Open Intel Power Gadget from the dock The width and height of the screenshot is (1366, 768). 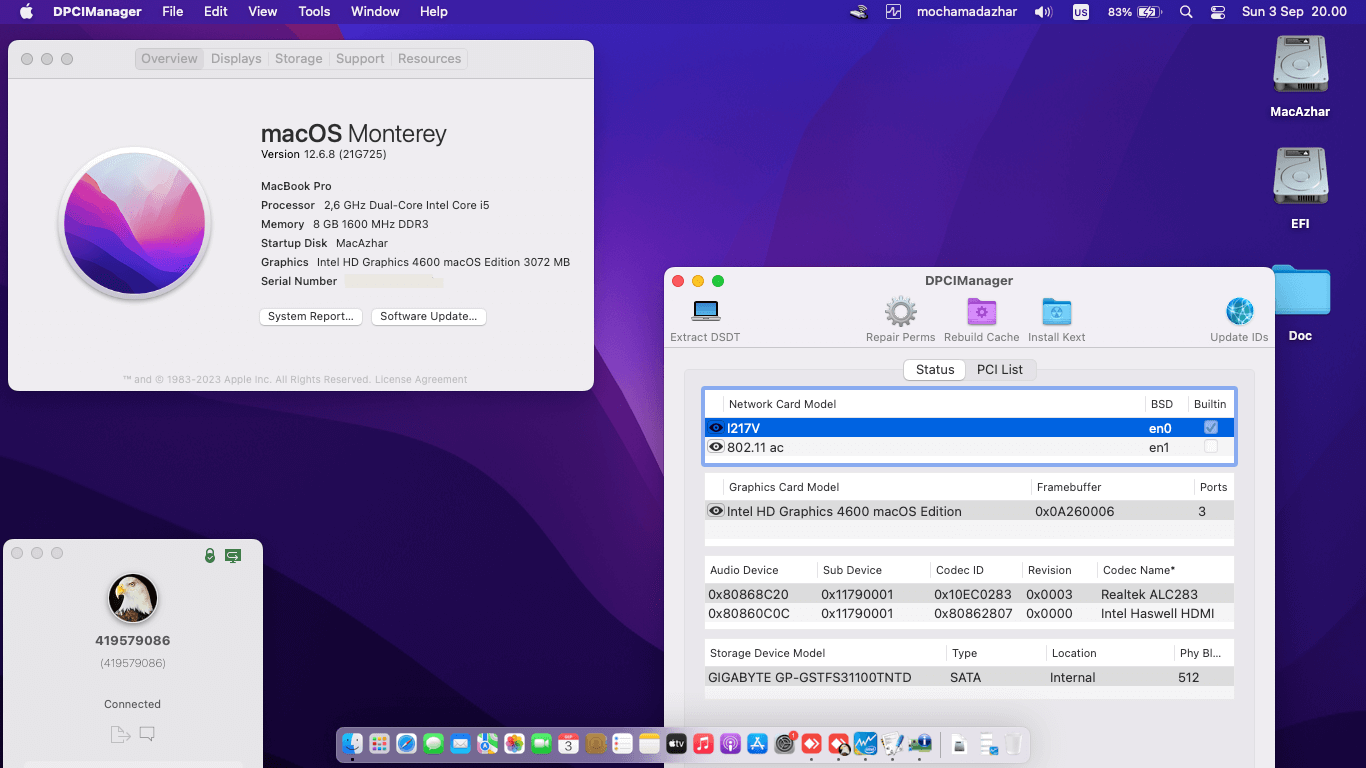(865, 743)
